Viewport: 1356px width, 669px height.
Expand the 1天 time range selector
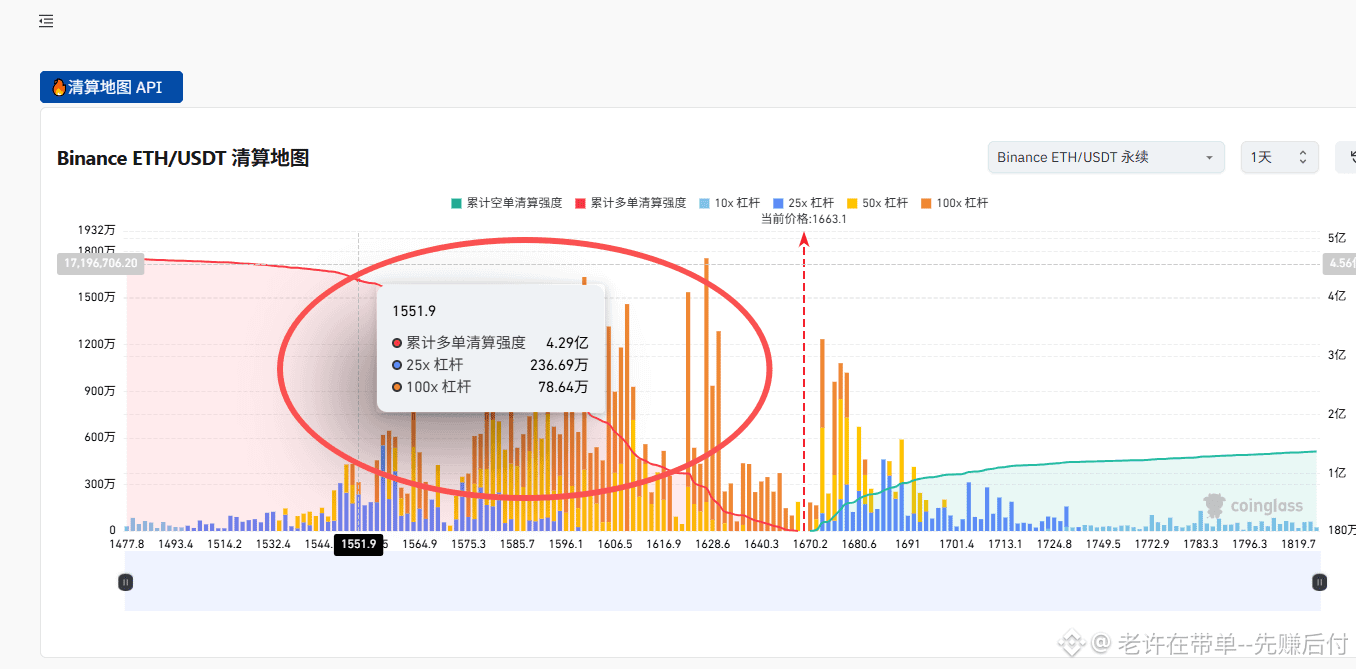(1280, 157)
